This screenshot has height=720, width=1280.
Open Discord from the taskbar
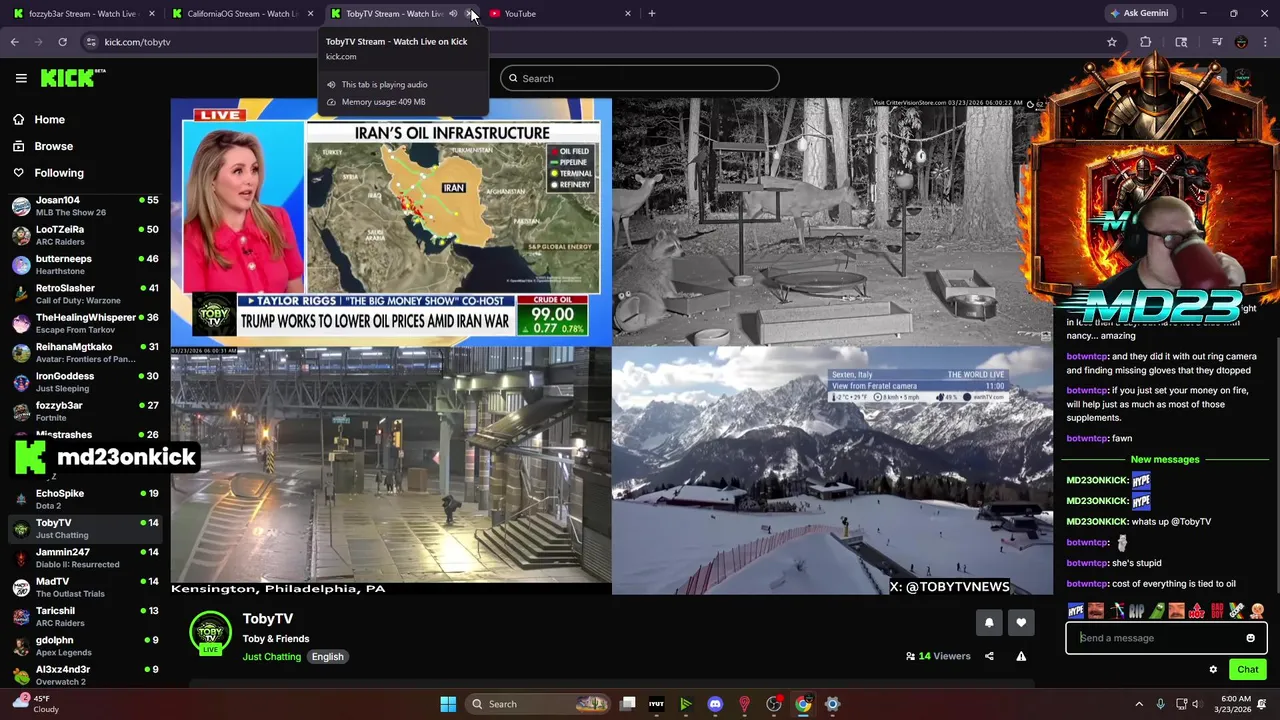[x=715, y=704]
